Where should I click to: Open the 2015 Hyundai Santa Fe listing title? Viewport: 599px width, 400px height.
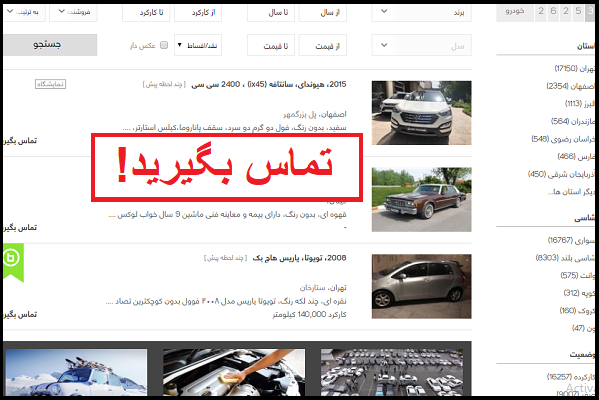pyautogui.click(x=269, y=84)
